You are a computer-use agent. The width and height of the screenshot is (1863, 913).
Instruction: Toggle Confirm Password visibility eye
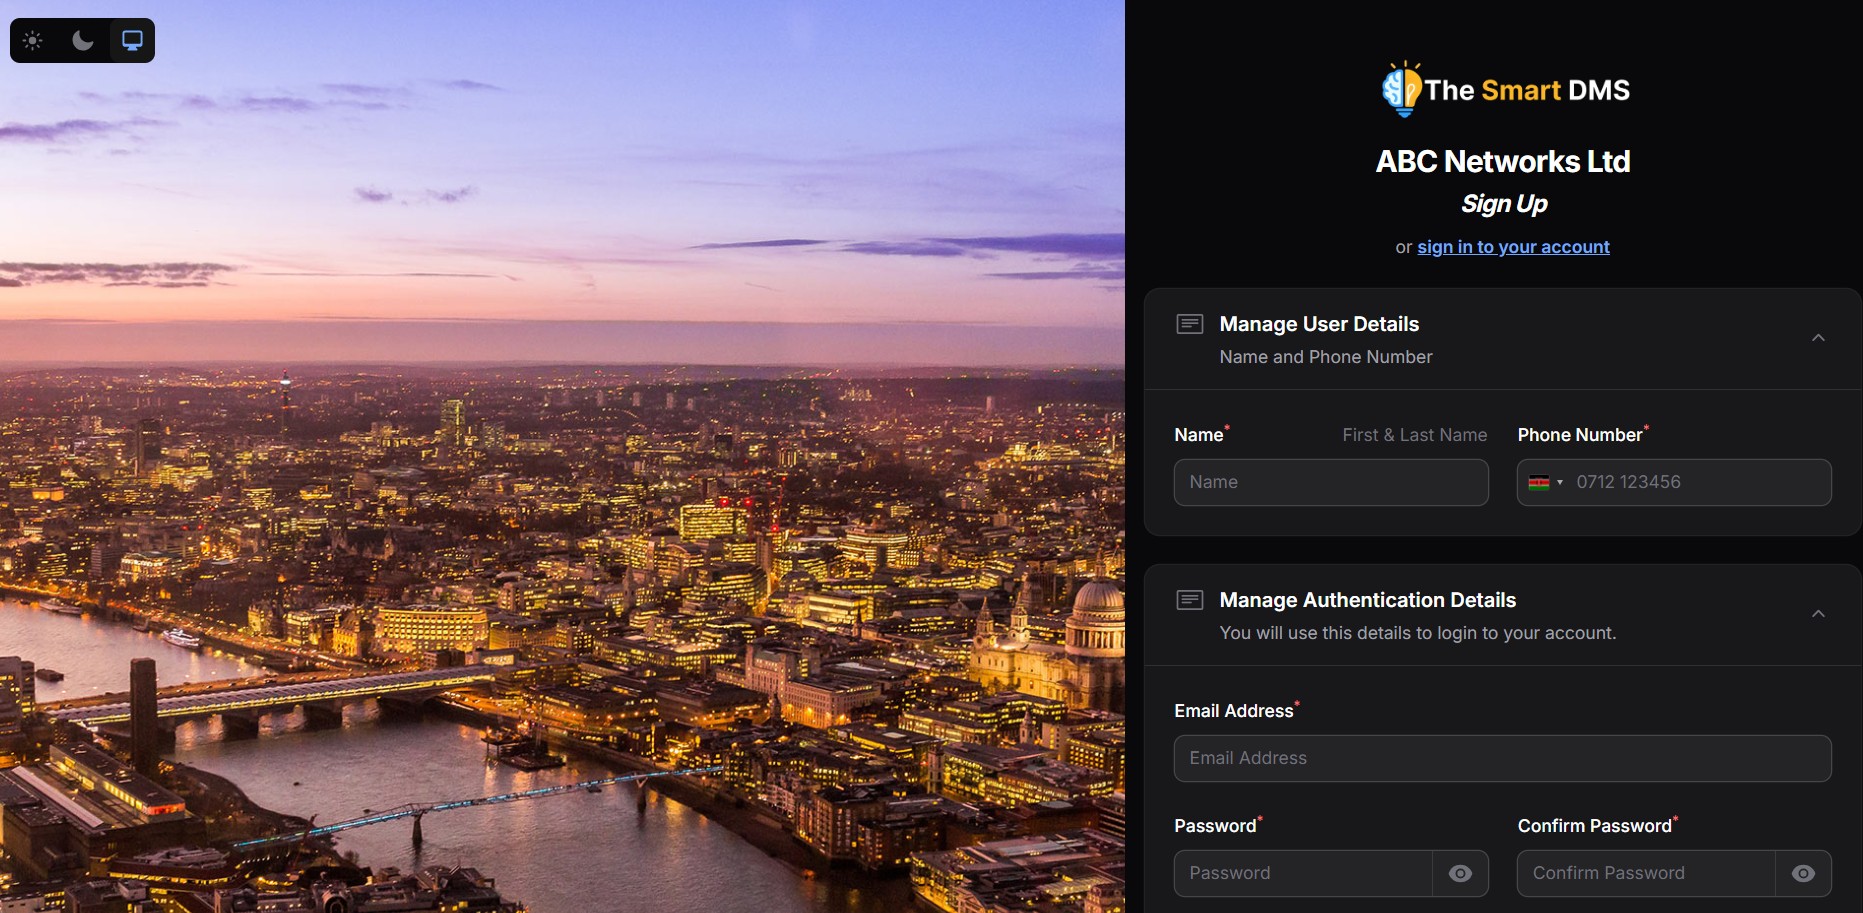tap(1803, 874)
